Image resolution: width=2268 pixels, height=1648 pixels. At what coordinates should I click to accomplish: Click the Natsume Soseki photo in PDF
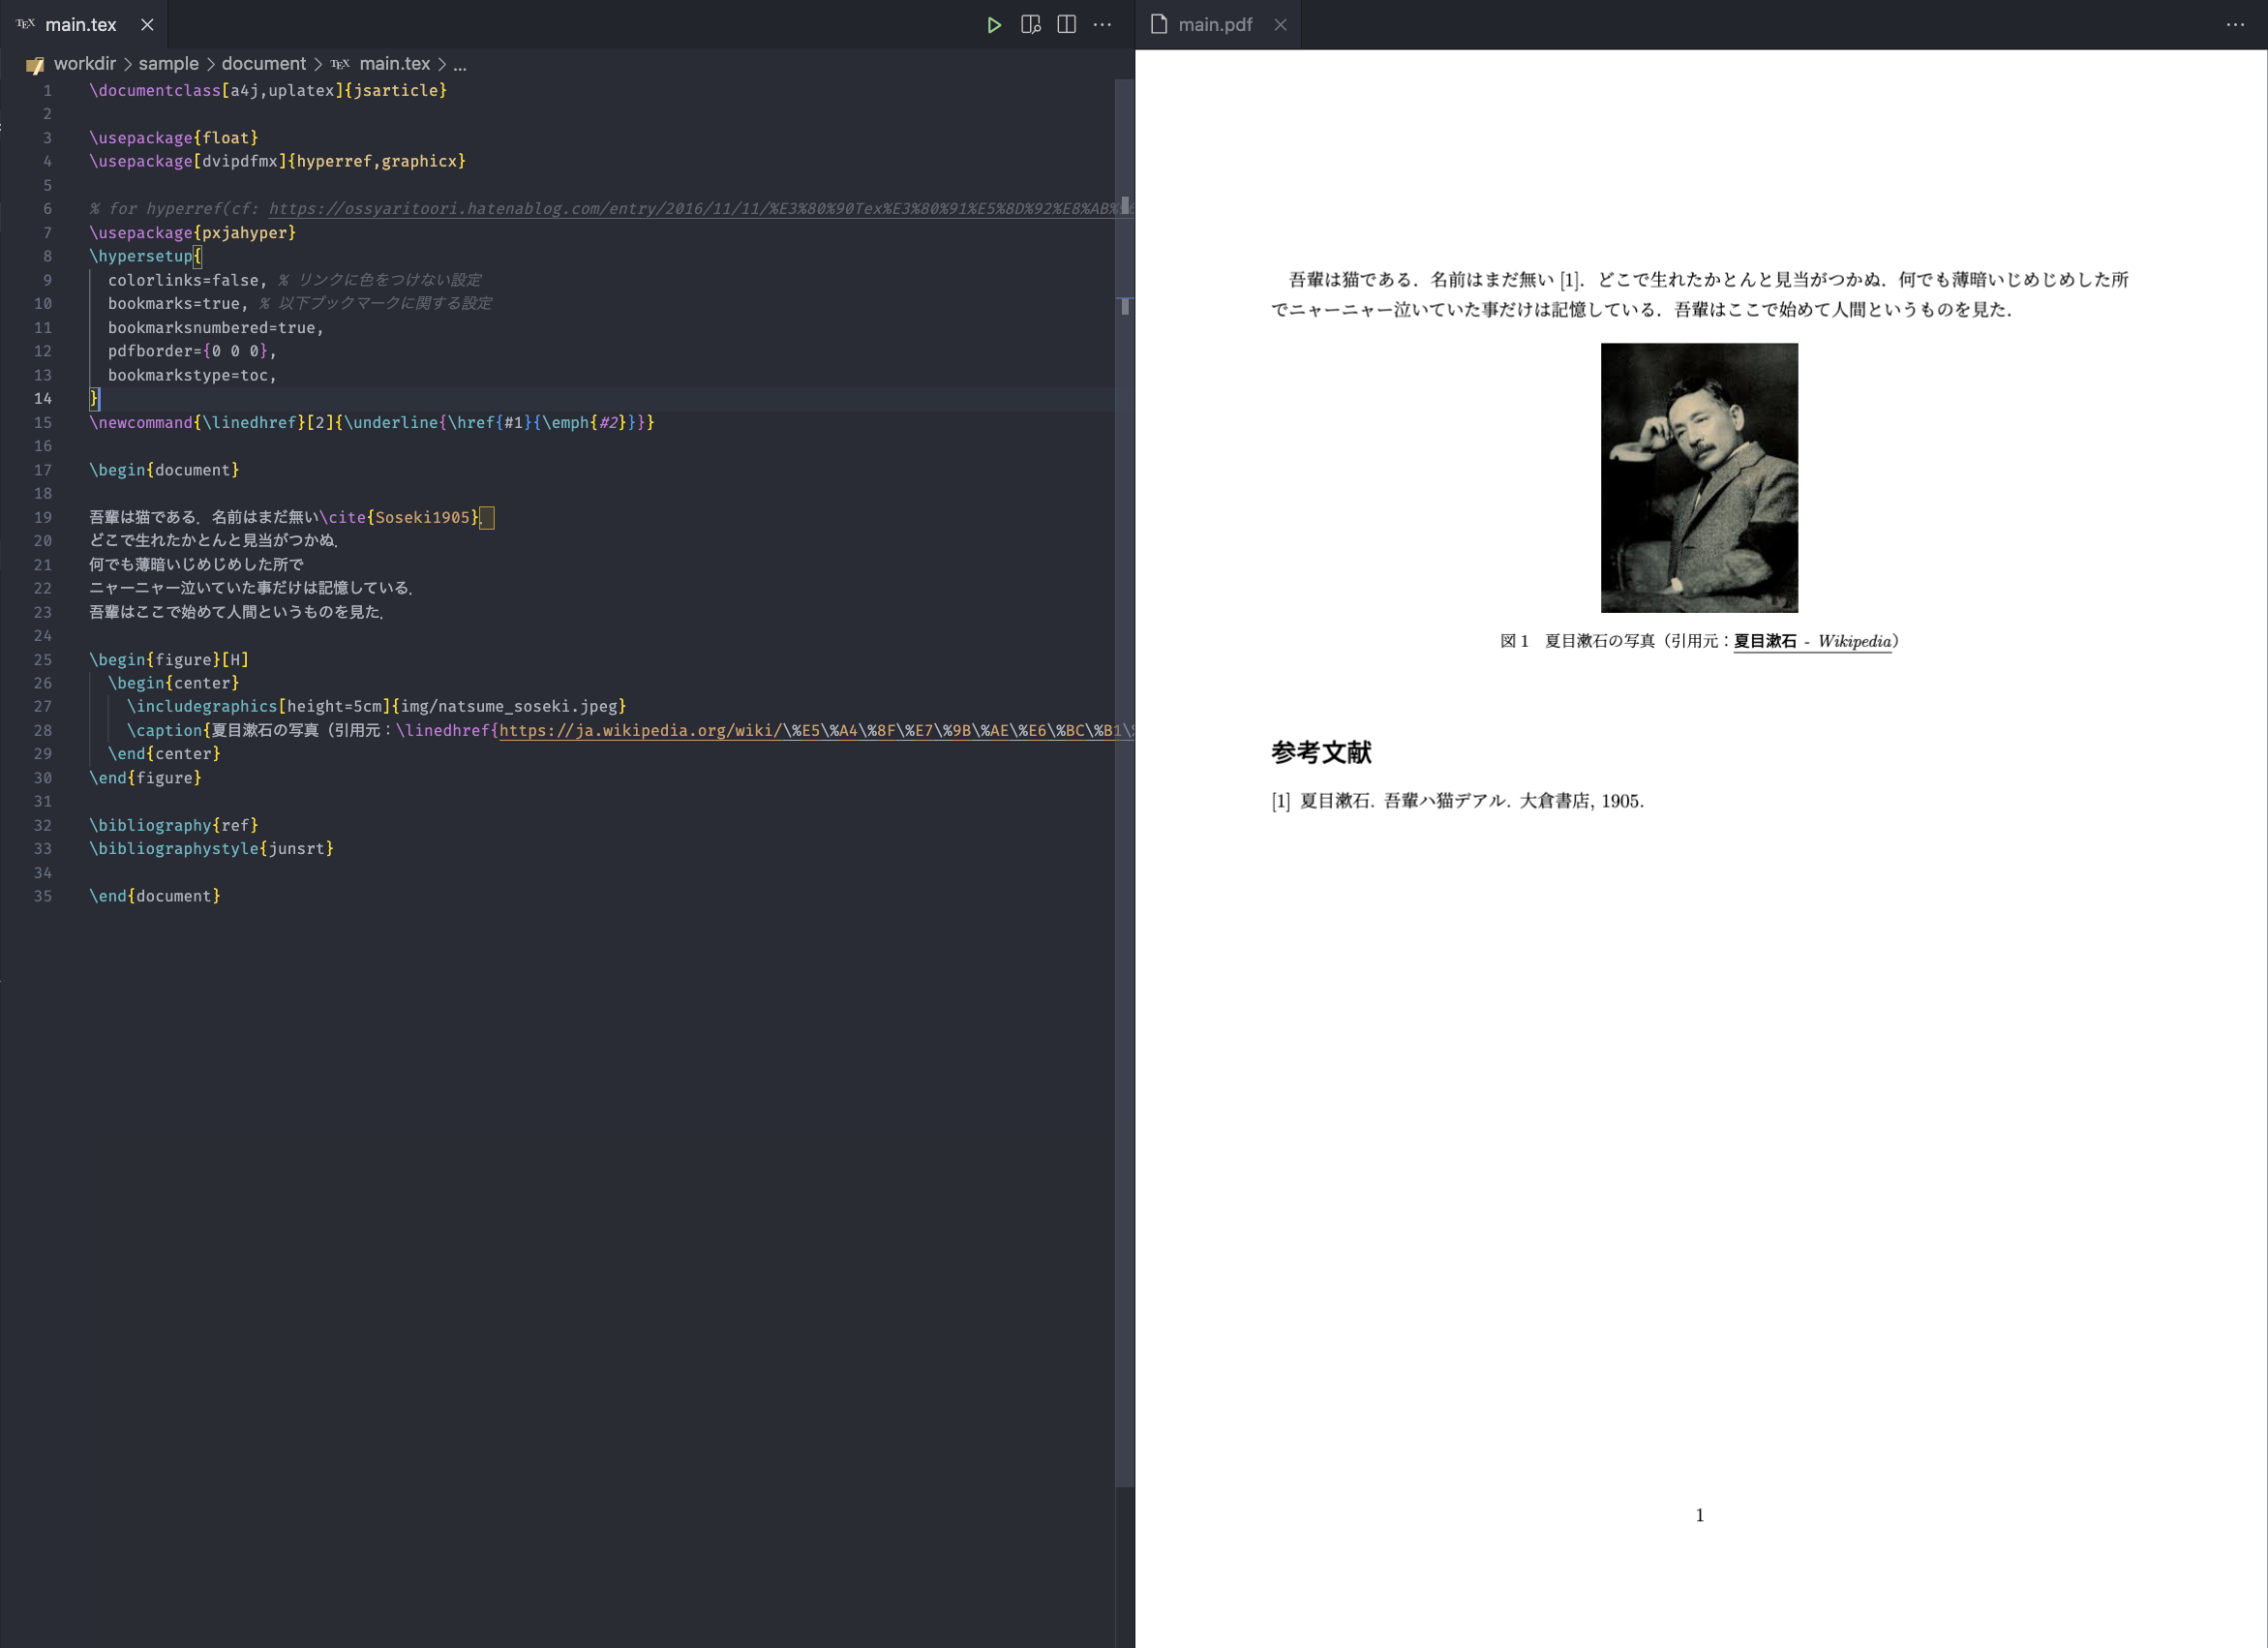(x=1698, y=478)
